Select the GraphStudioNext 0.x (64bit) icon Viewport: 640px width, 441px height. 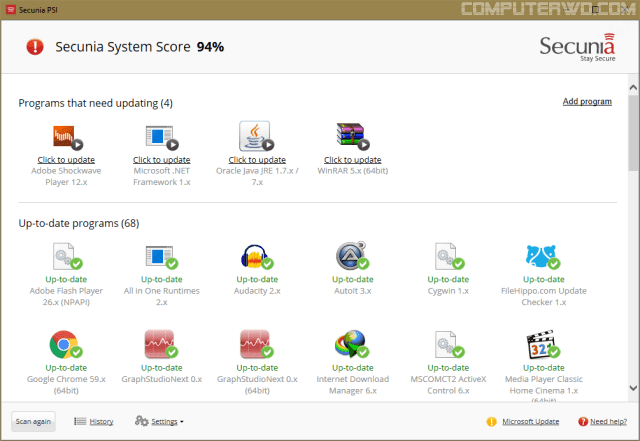pyautogui.click(x=257, y=344)
